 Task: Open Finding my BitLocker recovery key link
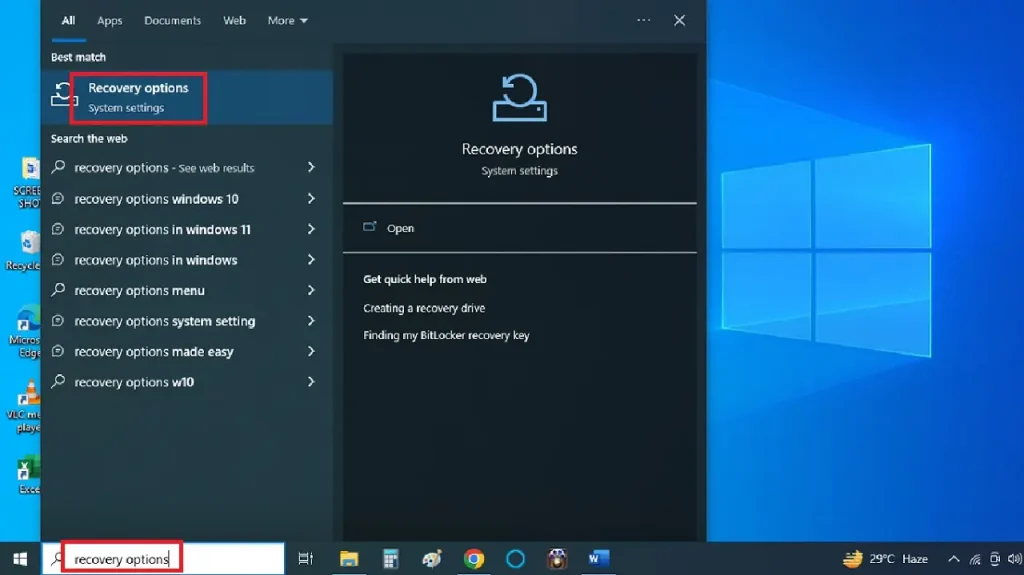click(x=446, y=335)
